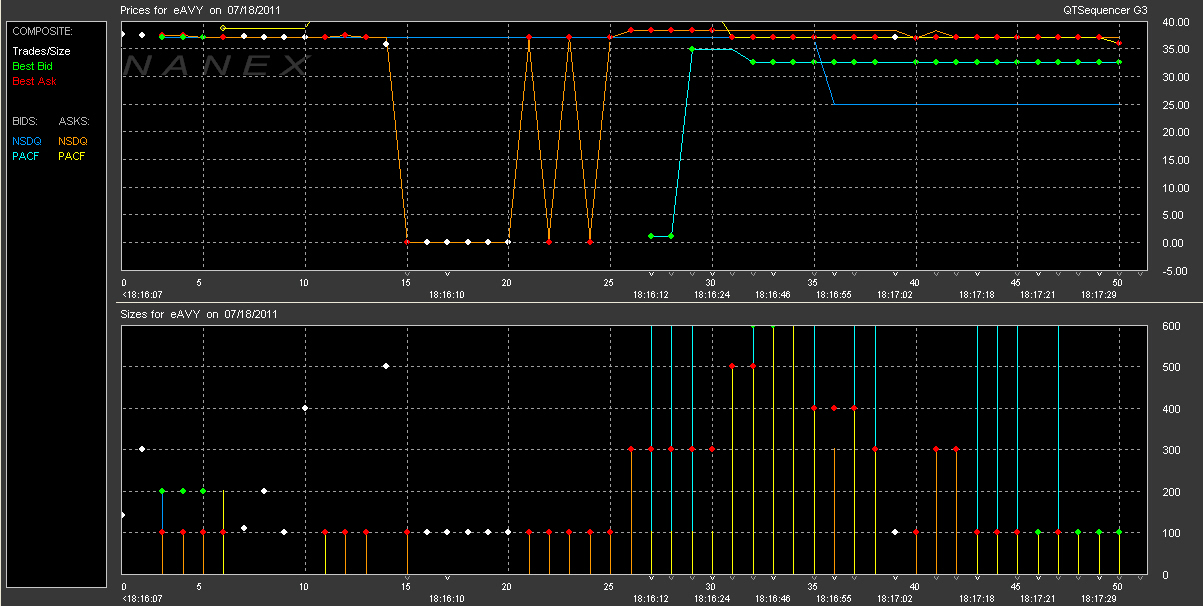Click the 18:16:46 timestamp under Sizes chart
Screen dimensions: 1203x606
coord(773,598)
